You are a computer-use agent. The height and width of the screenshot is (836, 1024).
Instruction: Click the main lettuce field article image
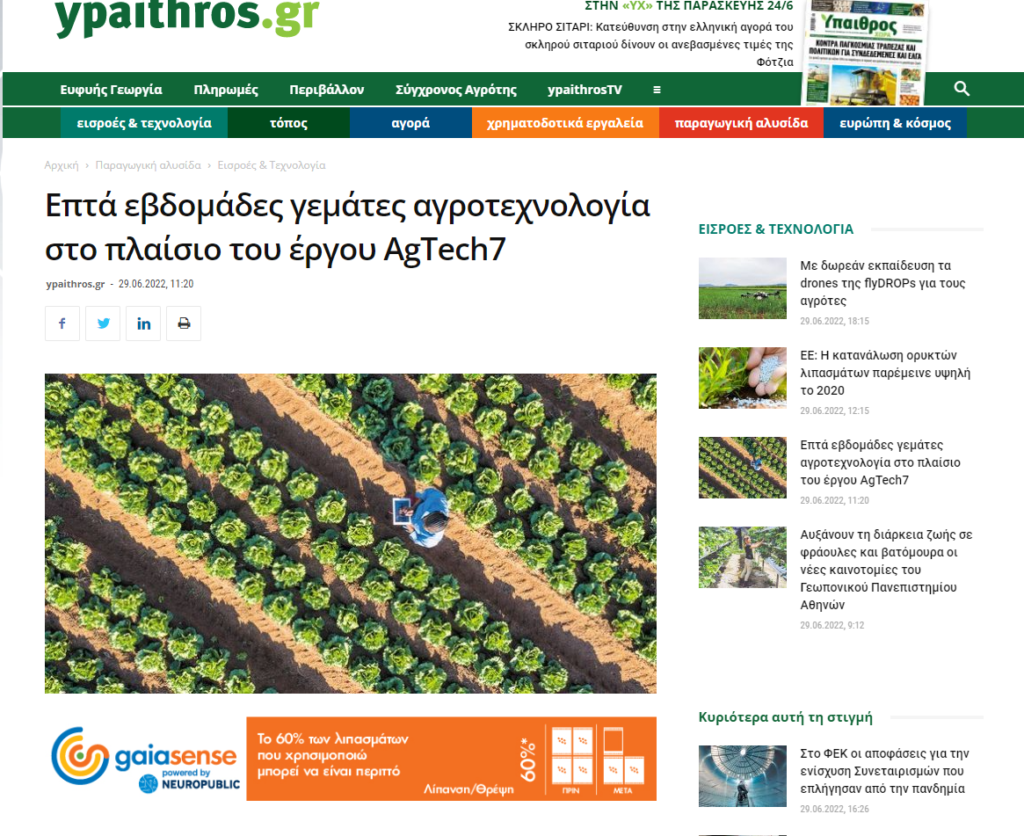coord(351,533)
